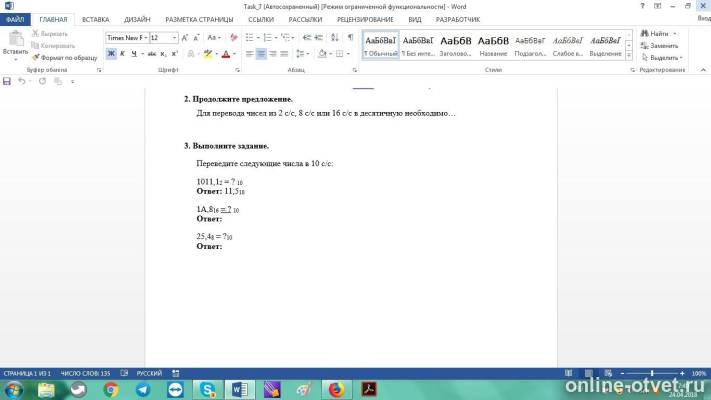The height and width of the screenshot is (400, 711).
Task: Switch to the ДИЗАЙН tab
Action: click(137, 20)
